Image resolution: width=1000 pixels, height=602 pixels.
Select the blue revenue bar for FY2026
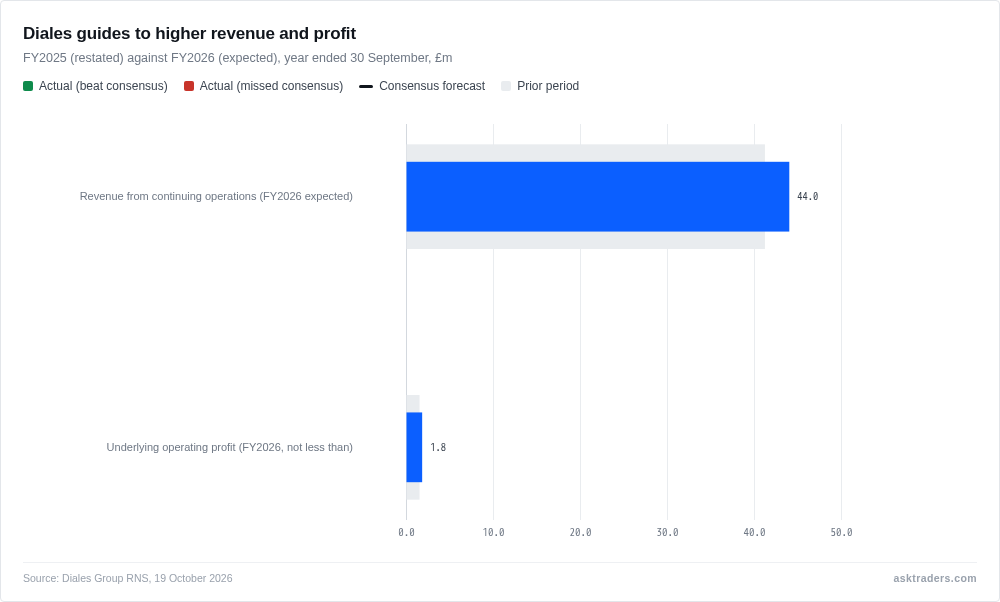(598, 196)
